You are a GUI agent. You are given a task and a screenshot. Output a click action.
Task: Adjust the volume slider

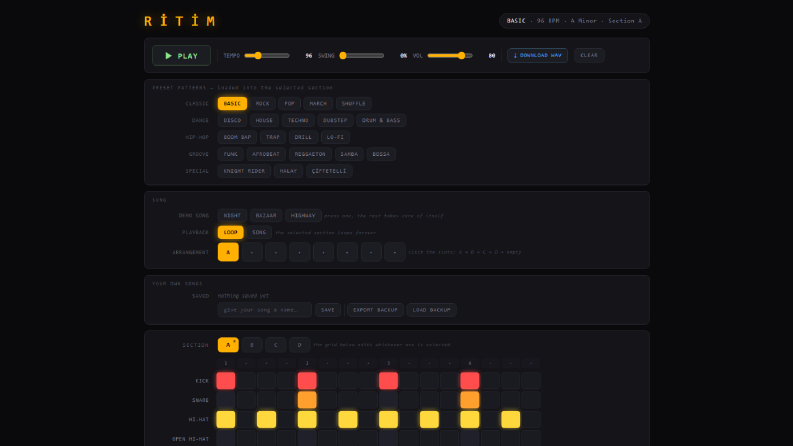pos(450,56)
